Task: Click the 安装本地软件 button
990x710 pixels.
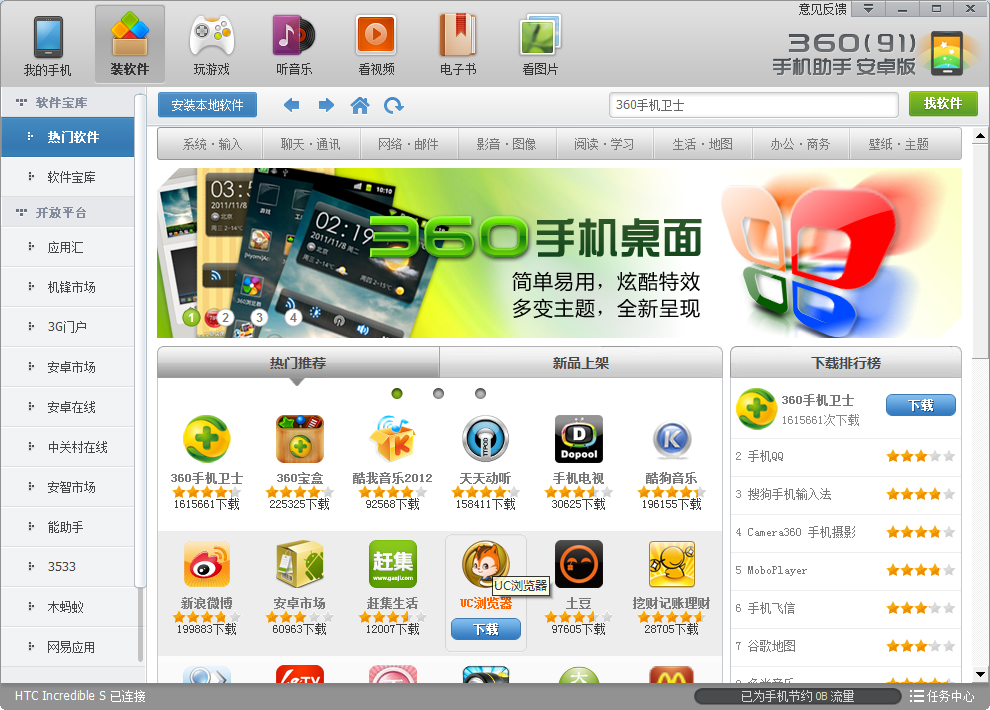Action: (x=207, y=105)
